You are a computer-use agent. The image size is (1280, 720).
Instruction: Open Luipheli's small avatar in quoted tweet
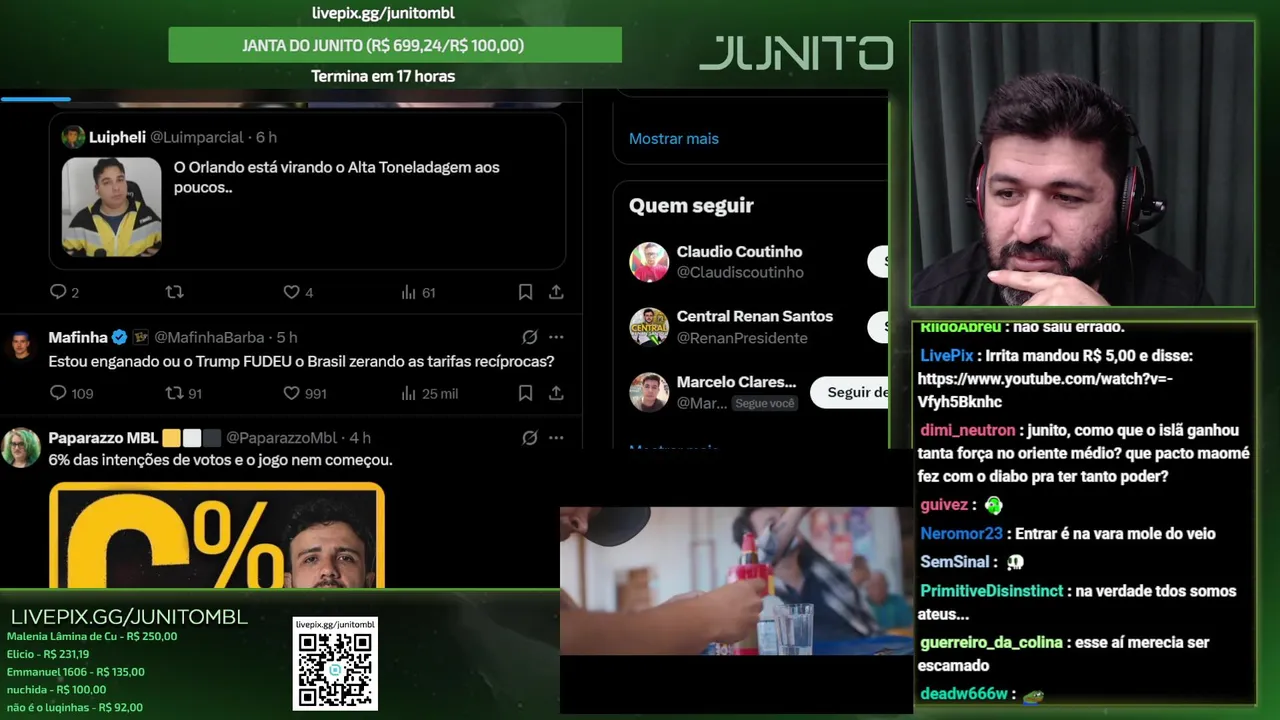click(x=73, y=137)
